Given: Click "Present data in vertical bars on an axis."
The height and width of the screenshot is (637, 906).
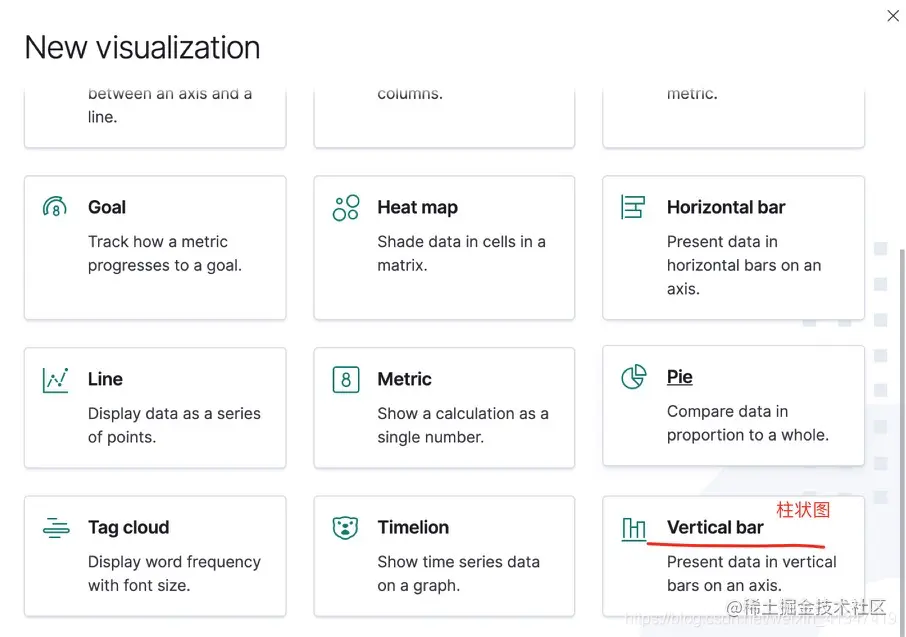Looking at the screenshot, I should tap(751, 573).
